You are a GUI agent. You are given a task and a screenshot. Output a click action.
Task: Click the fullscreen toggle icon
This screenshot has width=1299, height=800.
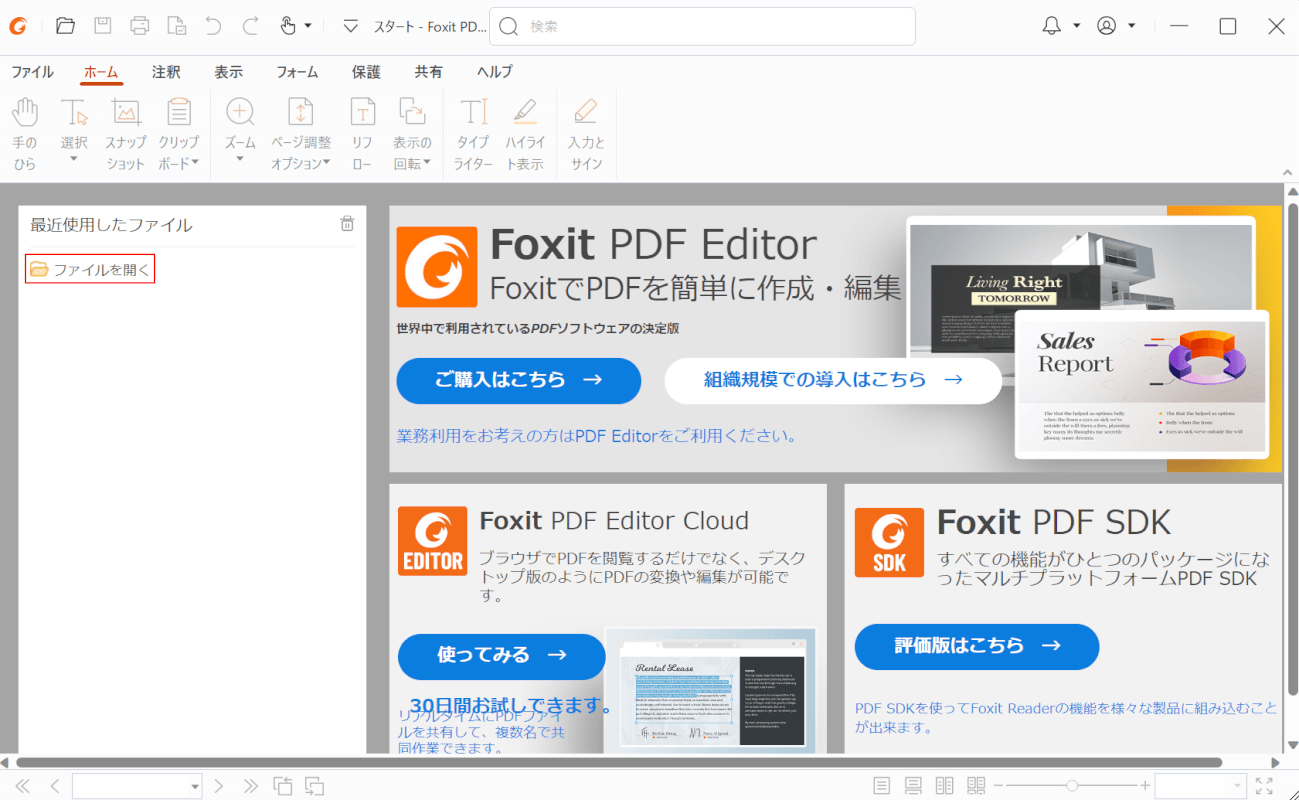tap(1264, 786)
